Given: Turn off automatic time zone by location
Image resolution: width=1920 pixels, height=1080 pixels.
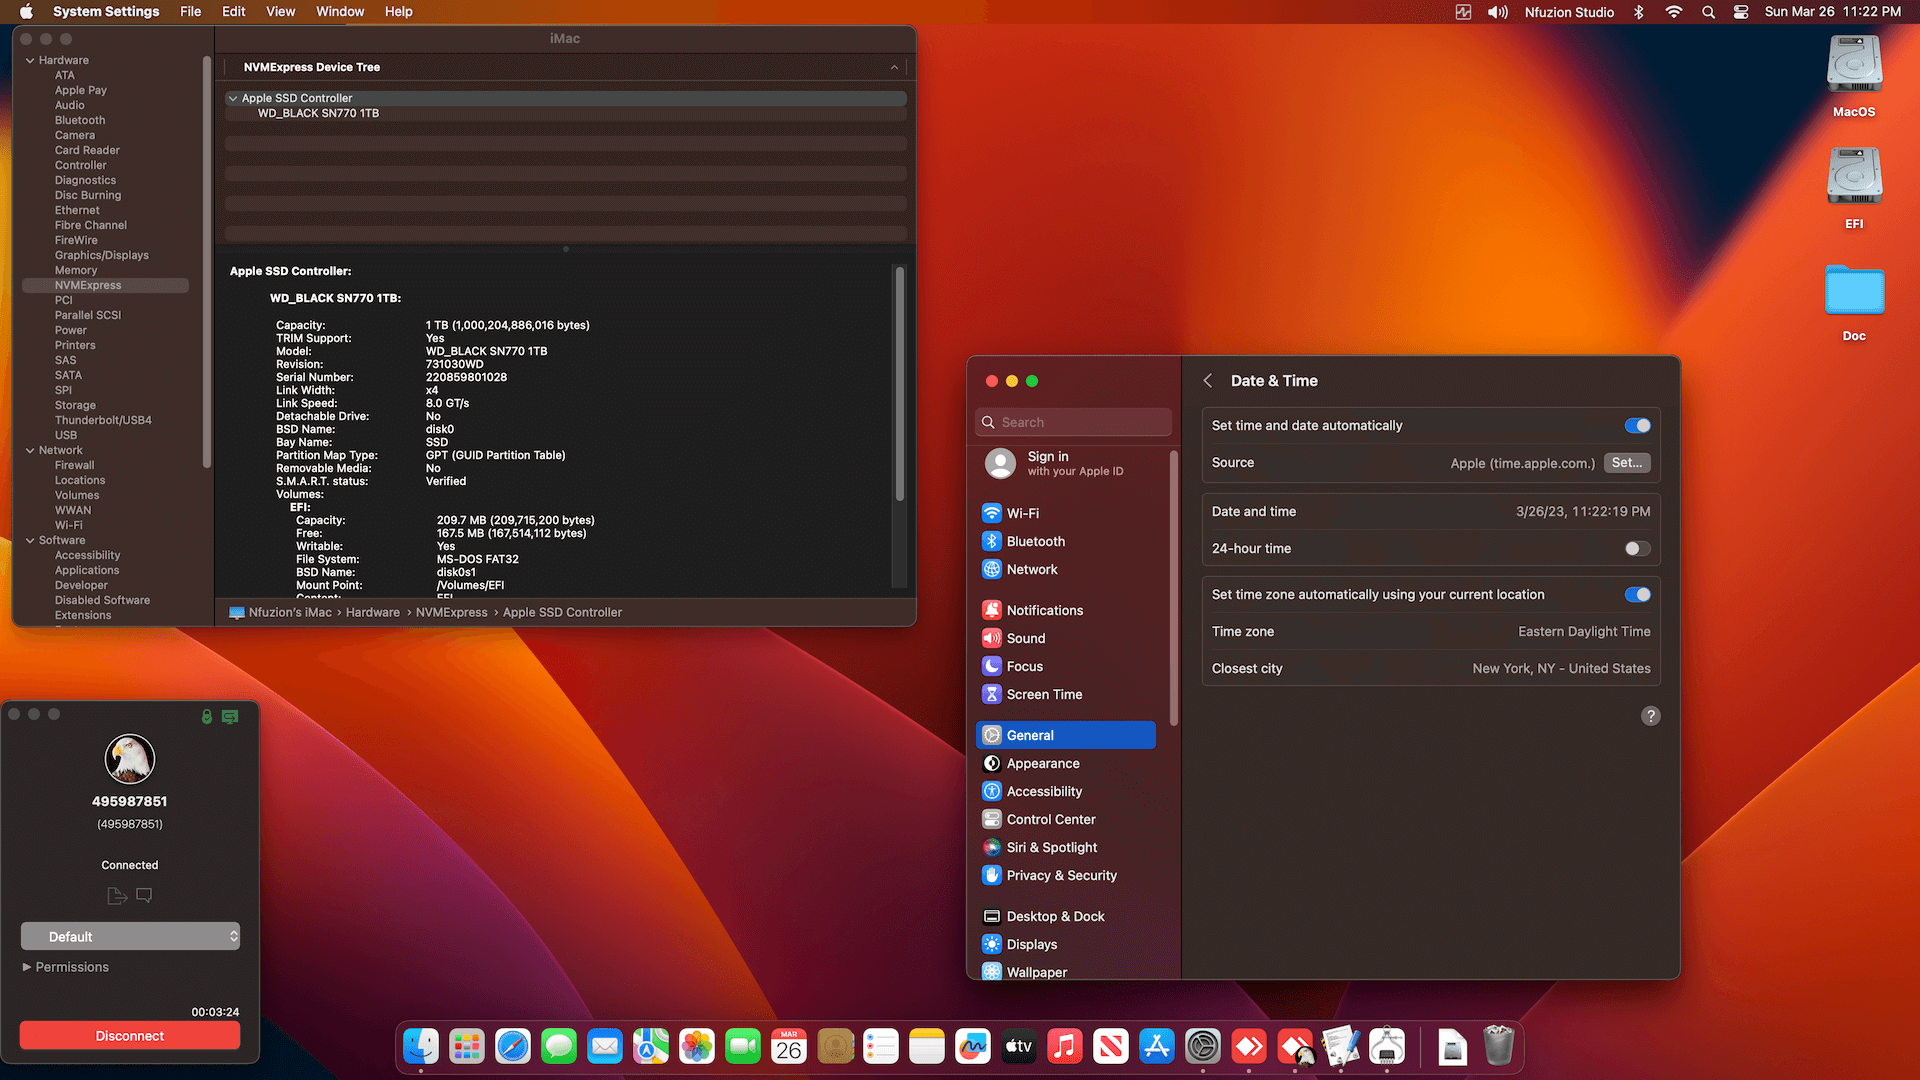Looking at the screenshot, I should 1637,595.
